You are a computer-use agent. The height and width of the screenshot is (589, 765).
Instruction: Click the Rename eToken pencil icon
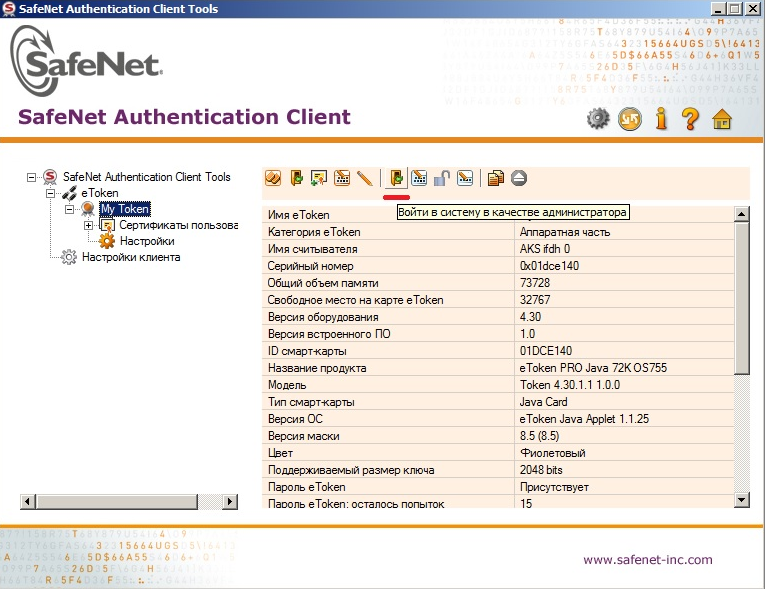coord(364,178)
